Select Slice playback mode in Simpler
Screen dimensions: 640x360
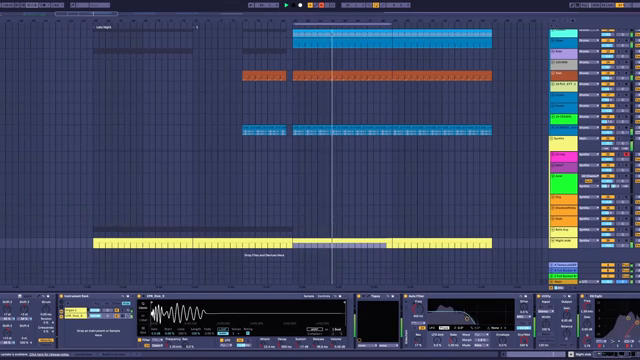coord(143,331)
